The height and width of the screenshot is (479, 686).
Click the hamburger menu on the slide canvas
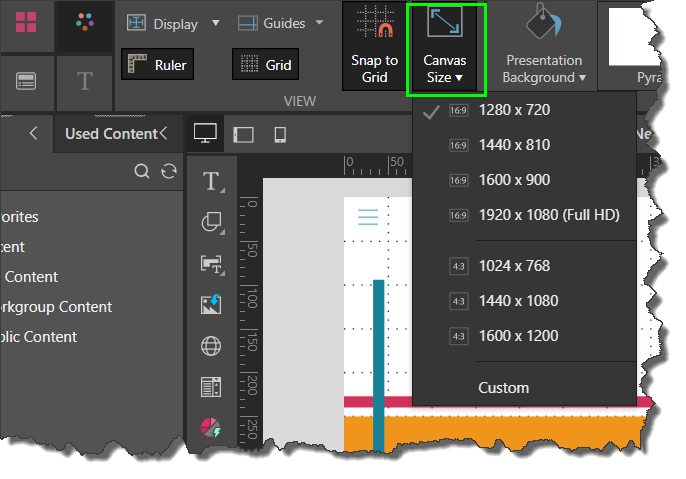[368, 217]
